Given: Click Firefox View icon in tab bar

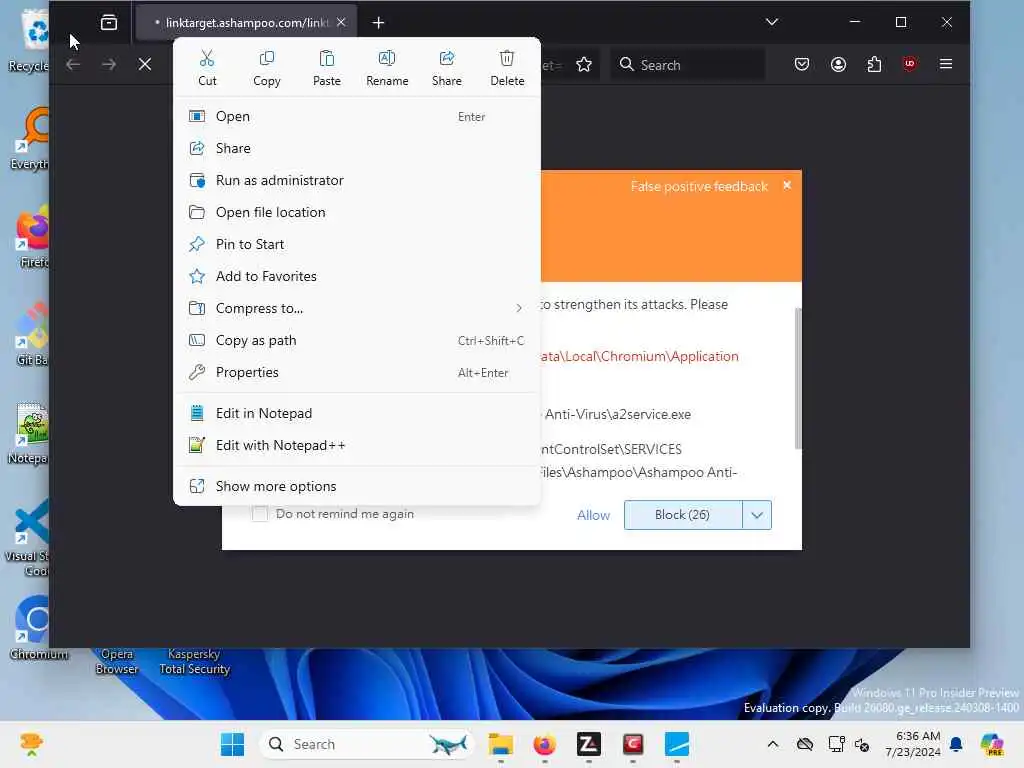Looking at the screenshot, I should (109, 23).
